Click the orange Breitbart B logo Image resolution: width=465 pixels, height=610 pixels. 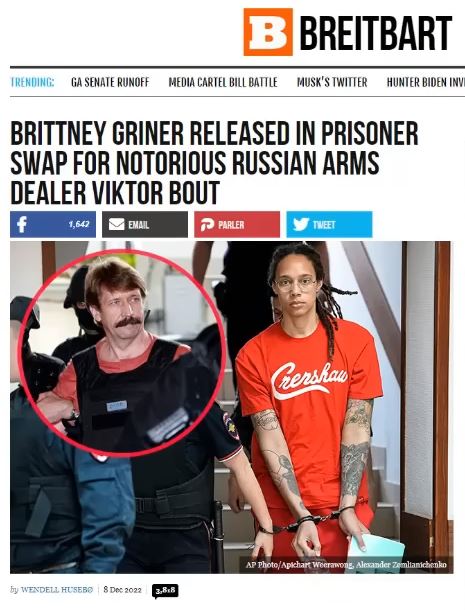[268, 32]
